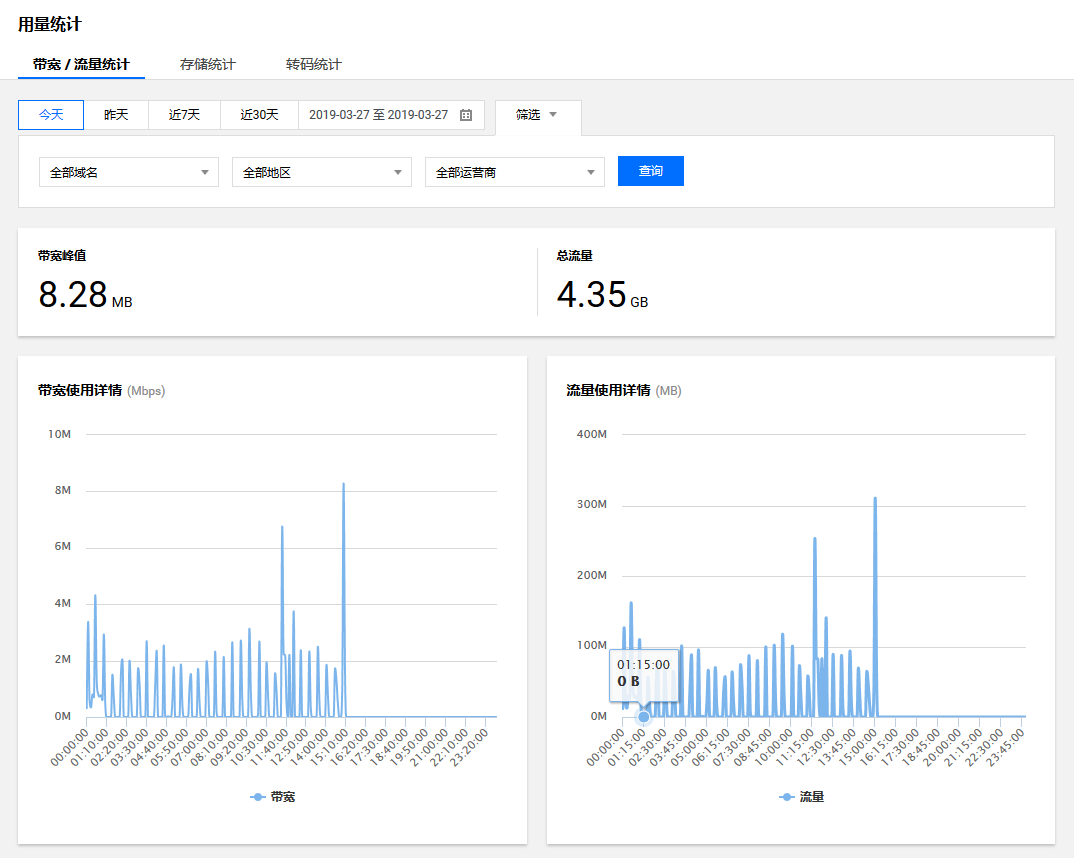Open the 全部域名 dropdown

click(x=129, y=173)
